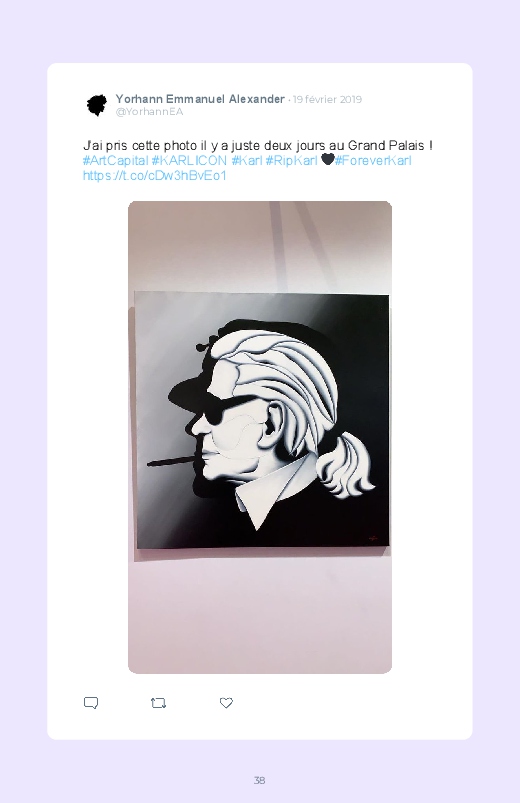Open the tweet's 19 février 2019 date

[x=327, y=99]
